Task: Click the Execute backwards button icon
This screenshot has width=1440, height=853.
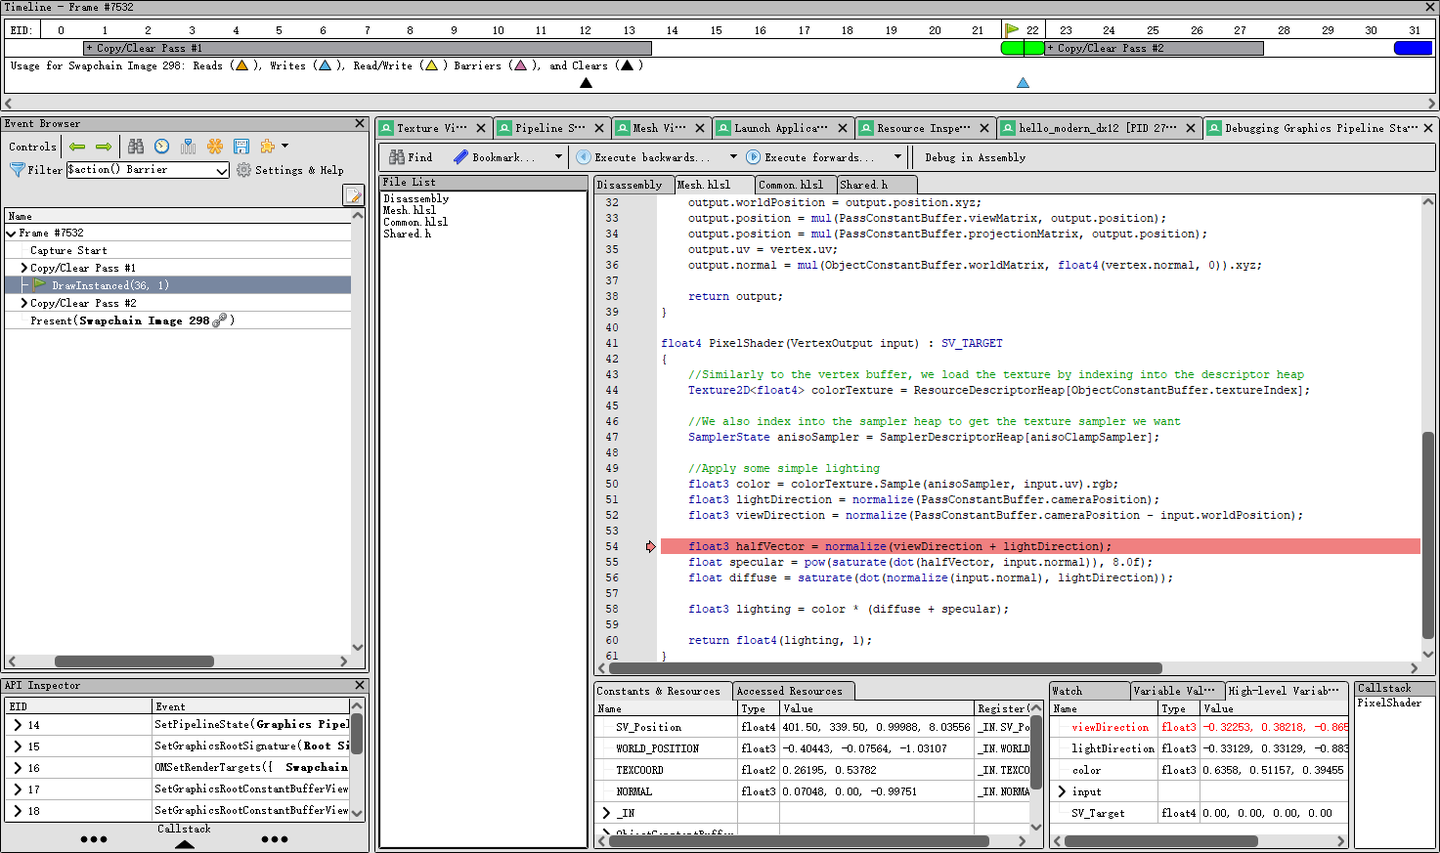Action: tap(584, 157)
